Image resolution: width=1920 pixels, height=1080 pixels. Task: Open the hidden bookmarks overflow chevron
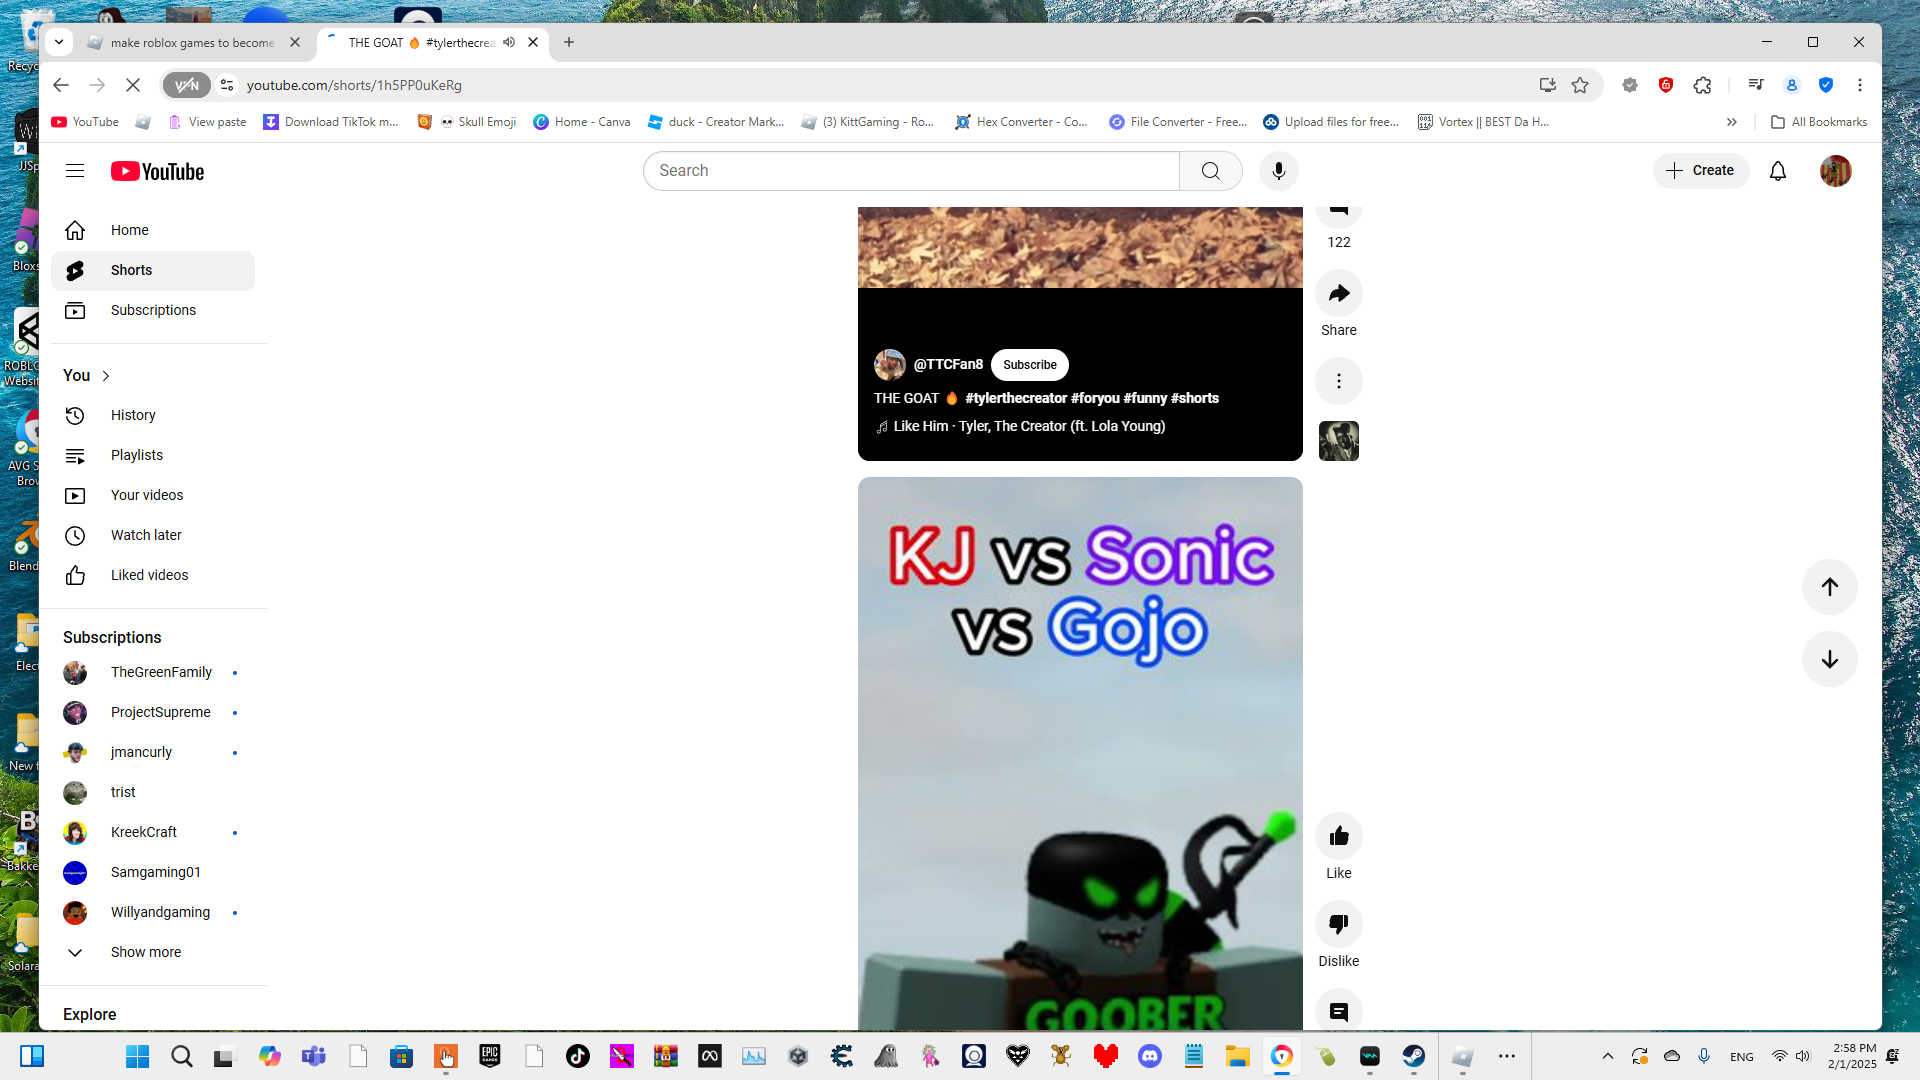(1731, 122)
